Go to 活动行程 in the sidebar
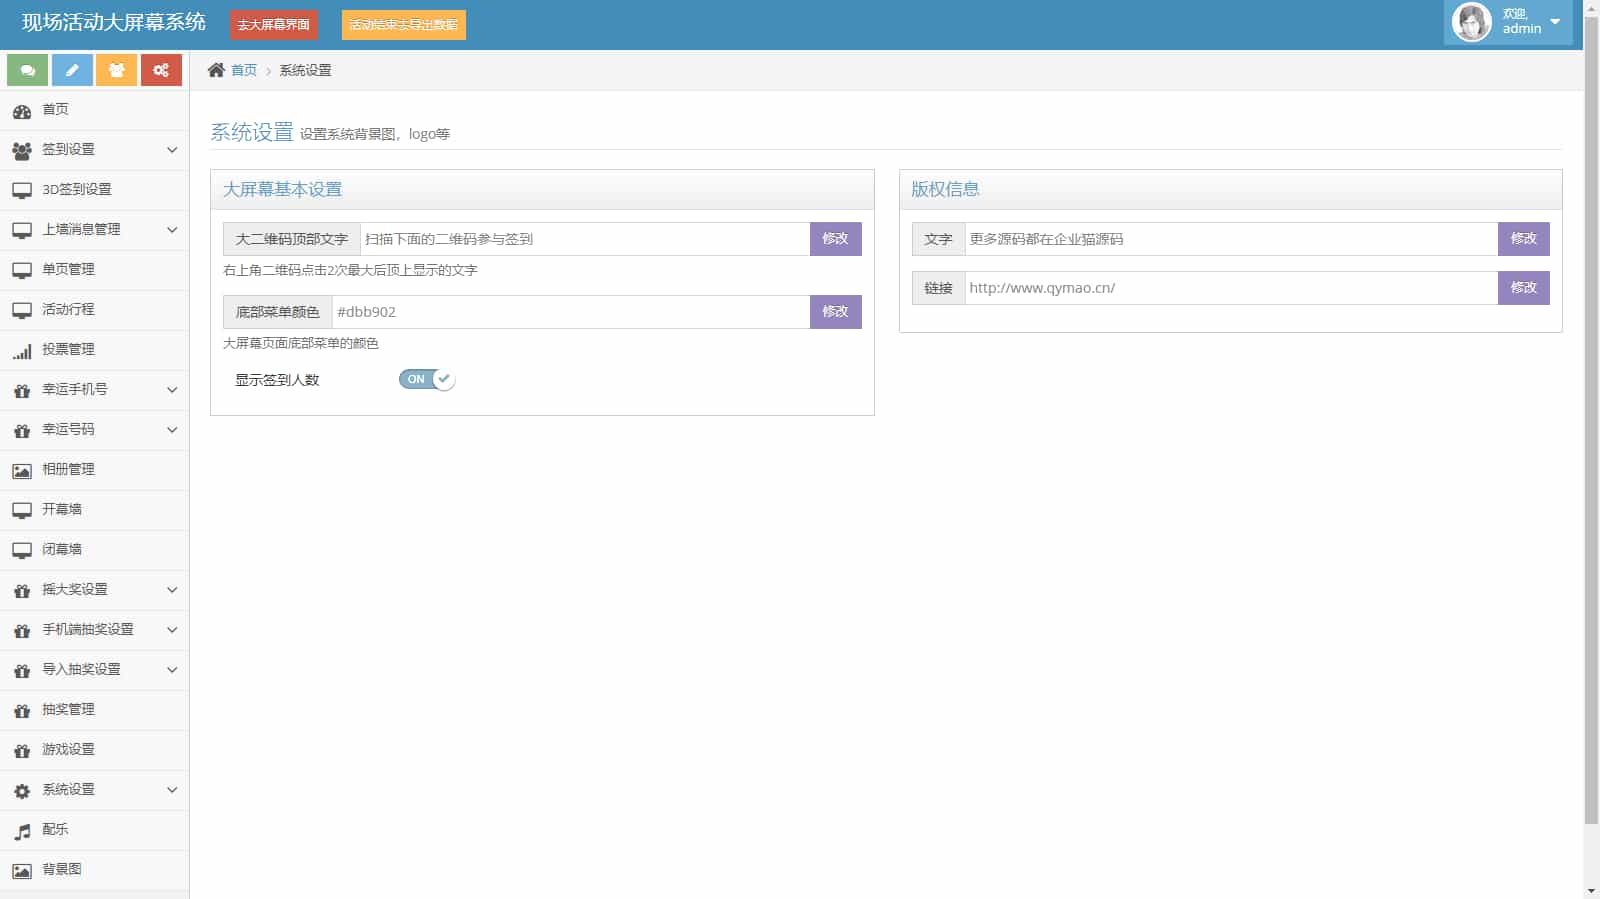 [68, 310]
